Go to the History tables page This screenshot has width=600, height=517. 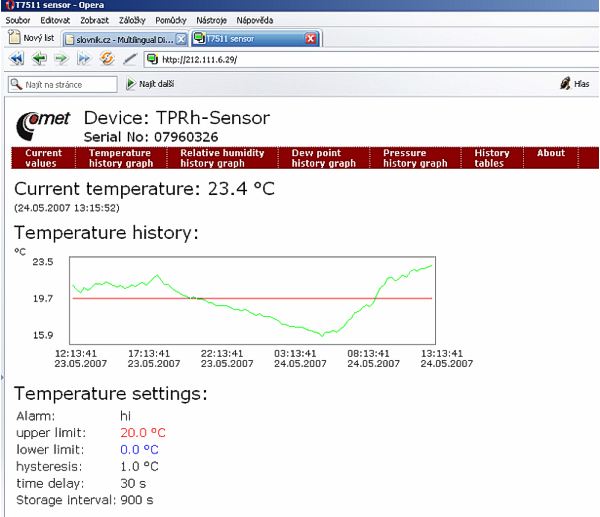tap(491, 158)
